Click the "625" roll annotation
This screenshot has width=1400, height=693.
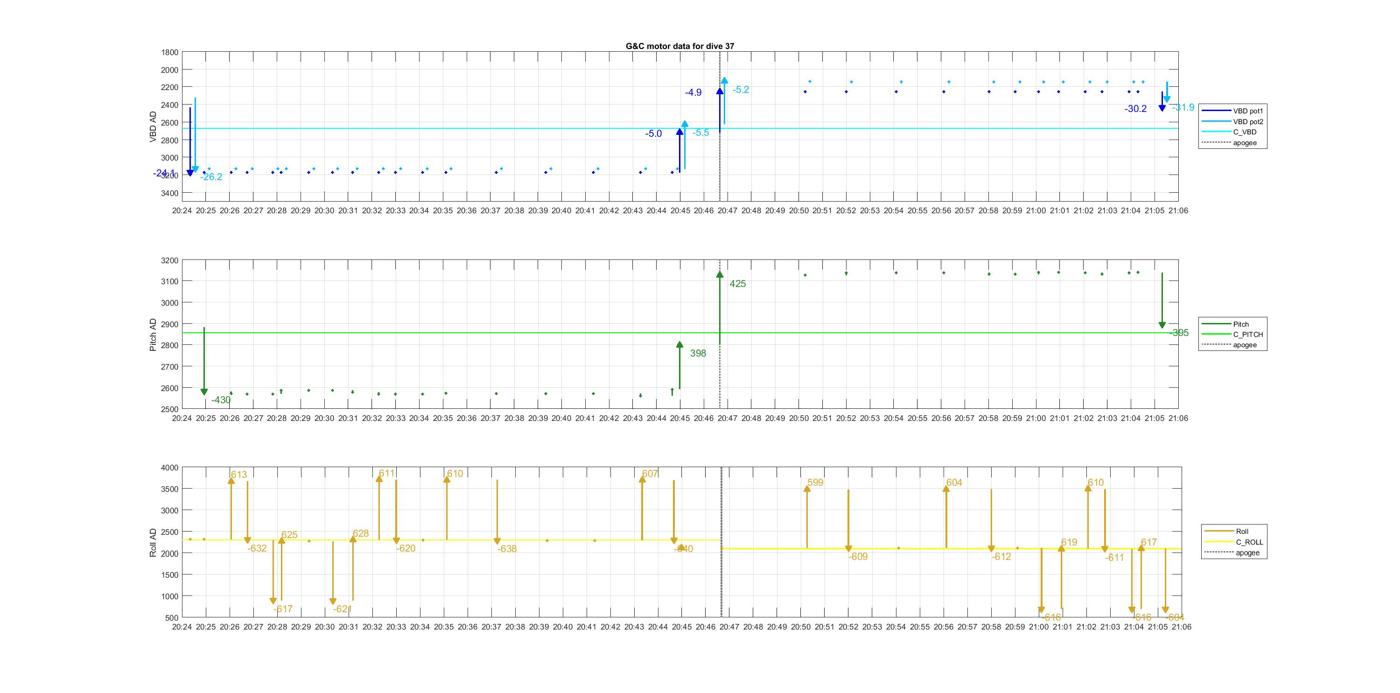click(x=289, y=535)
